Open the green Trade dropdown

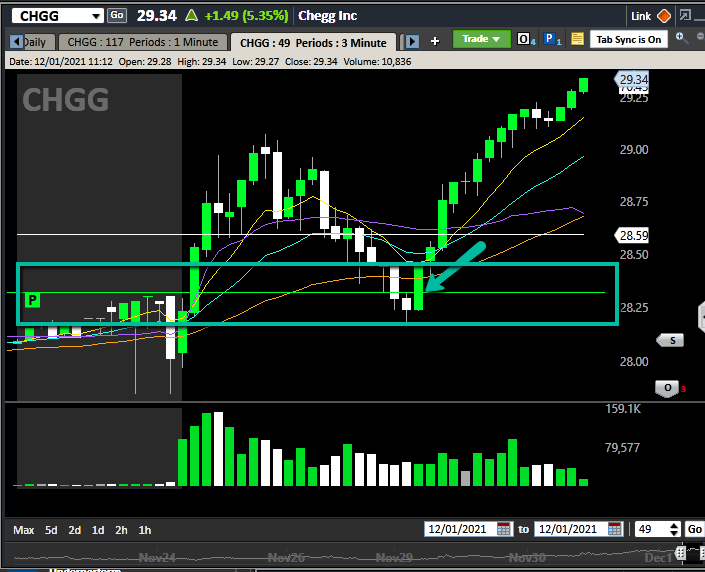pos(481,39)
